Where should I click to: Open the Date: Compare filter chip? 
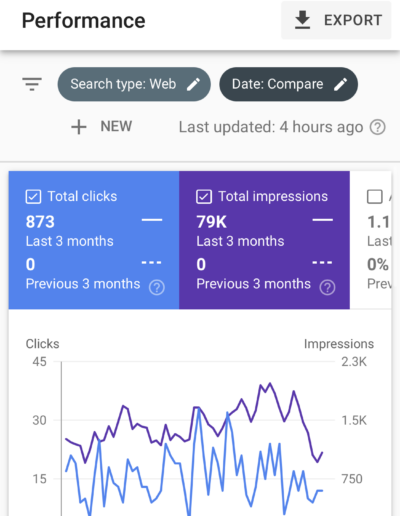(x=289, y=84)
